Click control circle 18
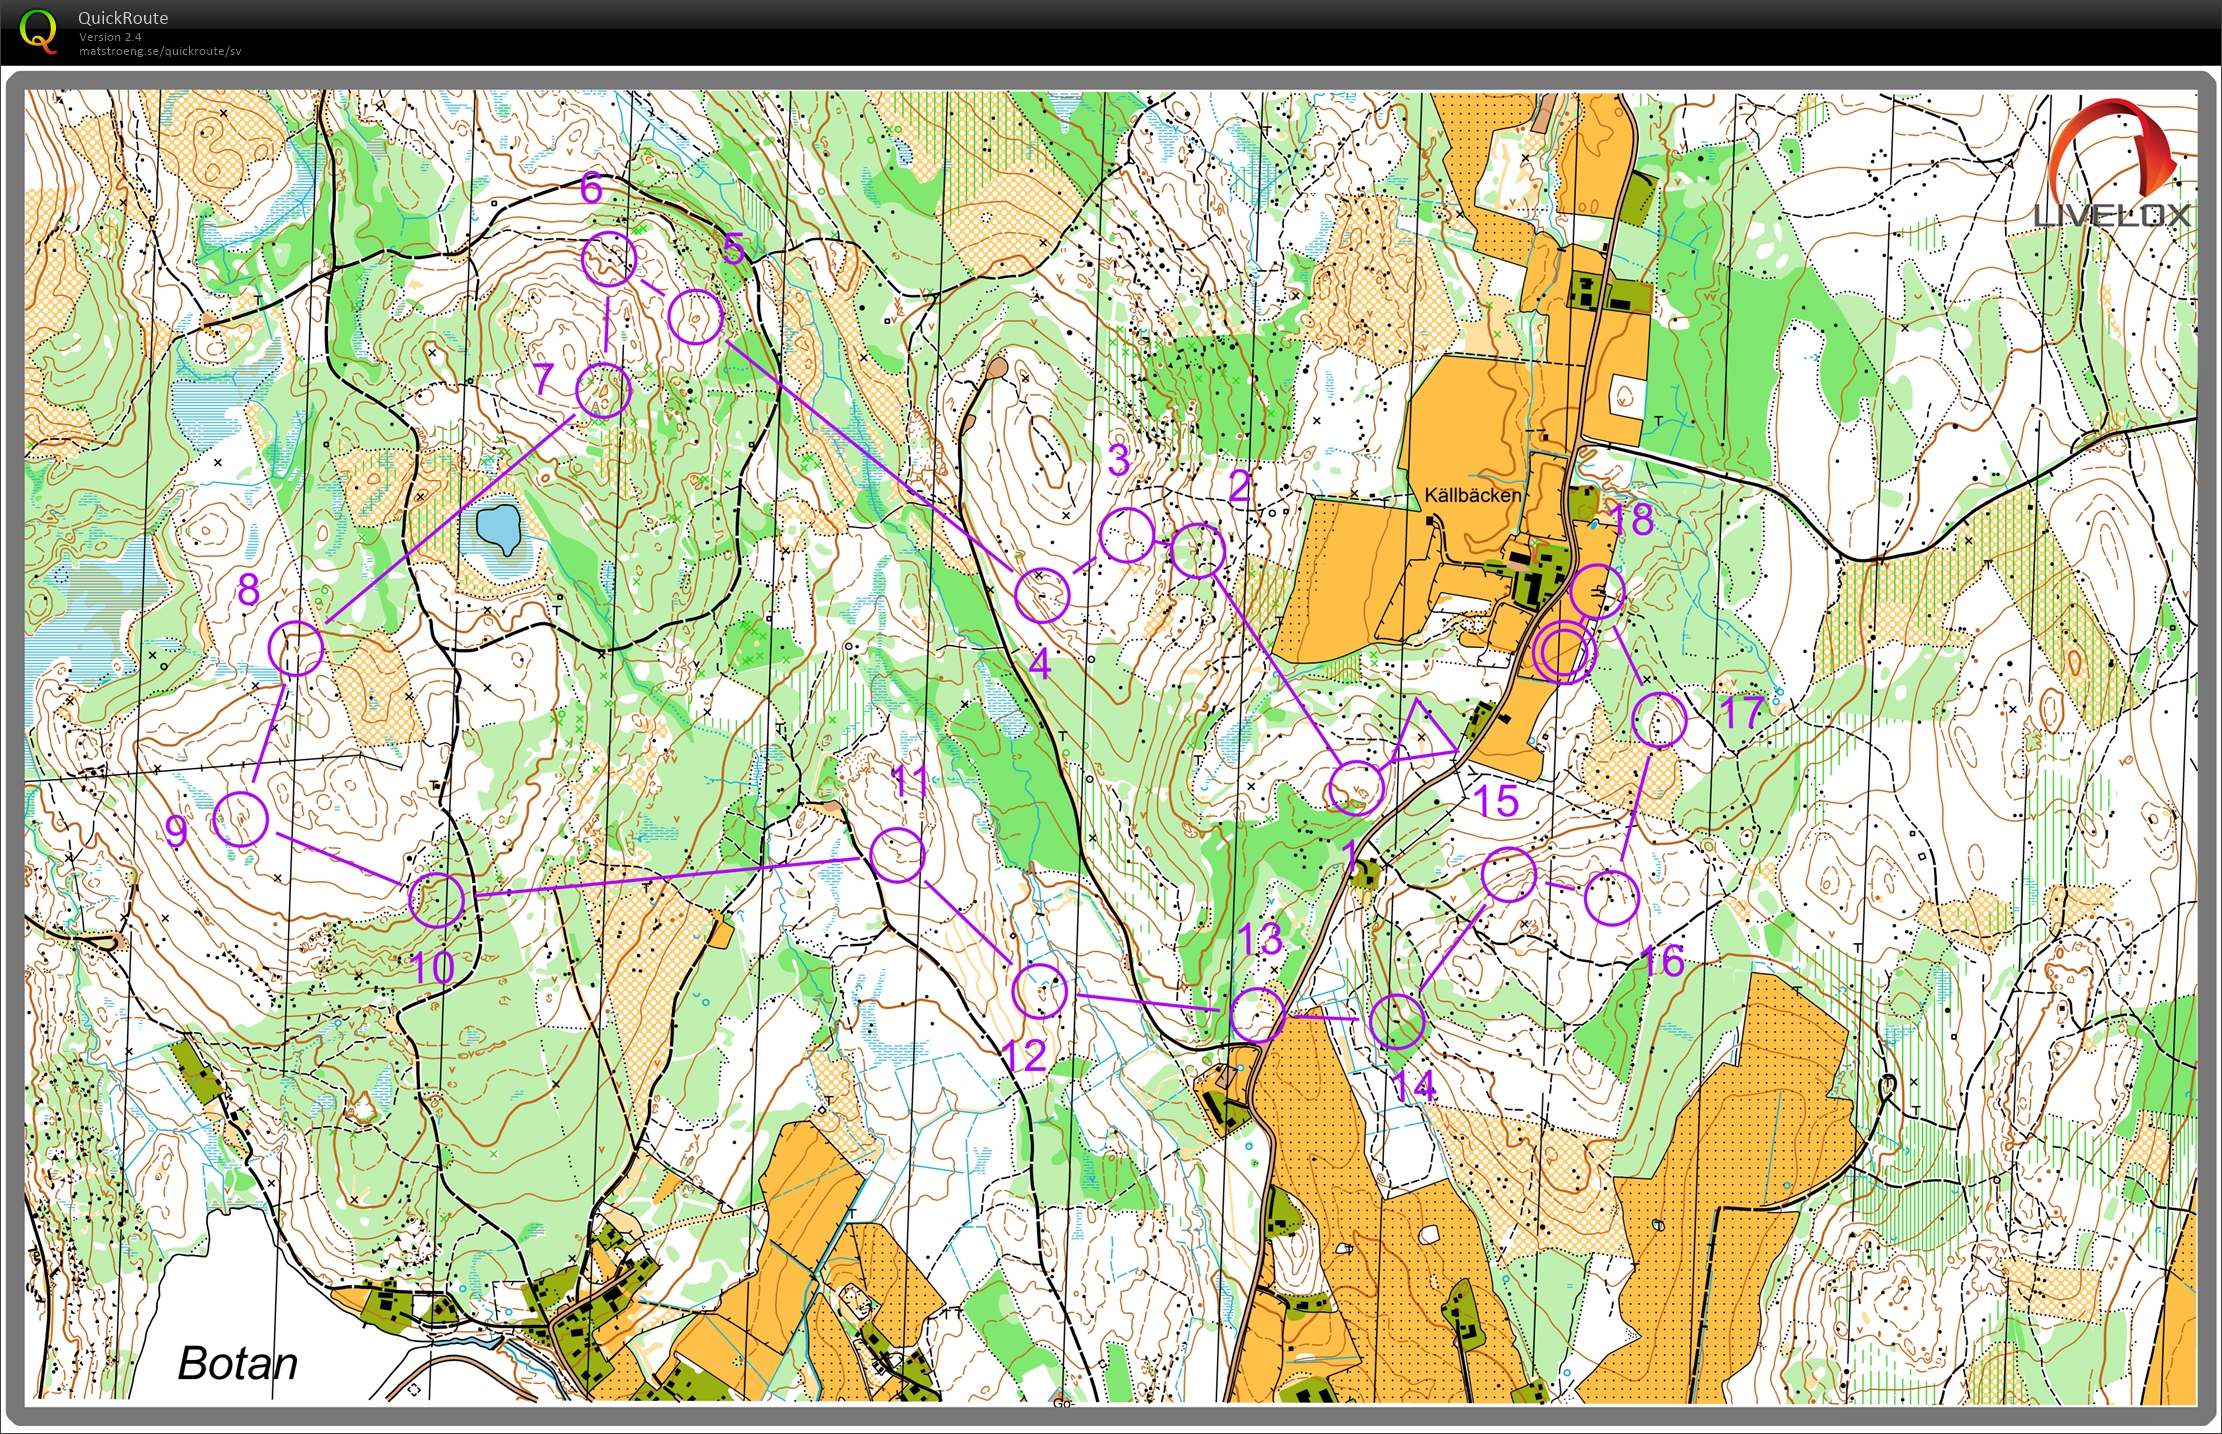Screen dimensions: 2222x1434 (1597, 591)
